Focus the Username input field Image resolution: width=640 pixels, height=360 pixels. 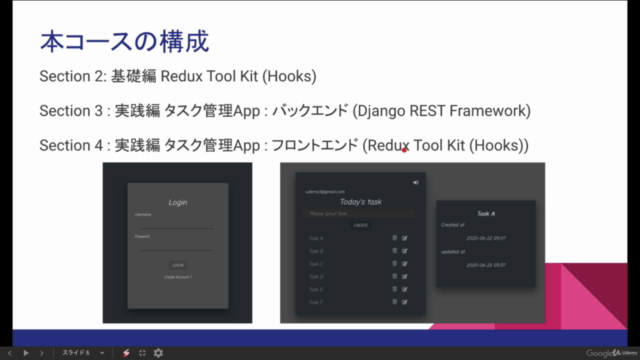(176, 224)
